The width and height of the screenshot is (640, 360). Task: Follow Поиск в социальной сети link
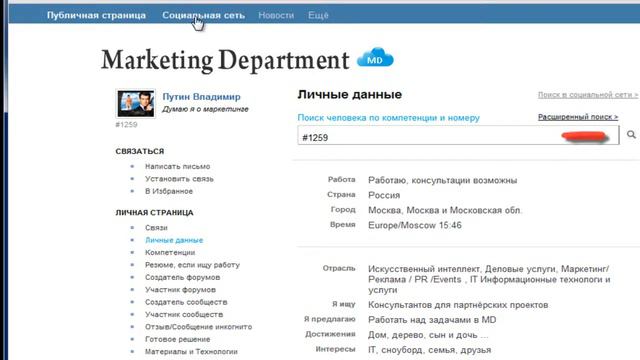588,95
